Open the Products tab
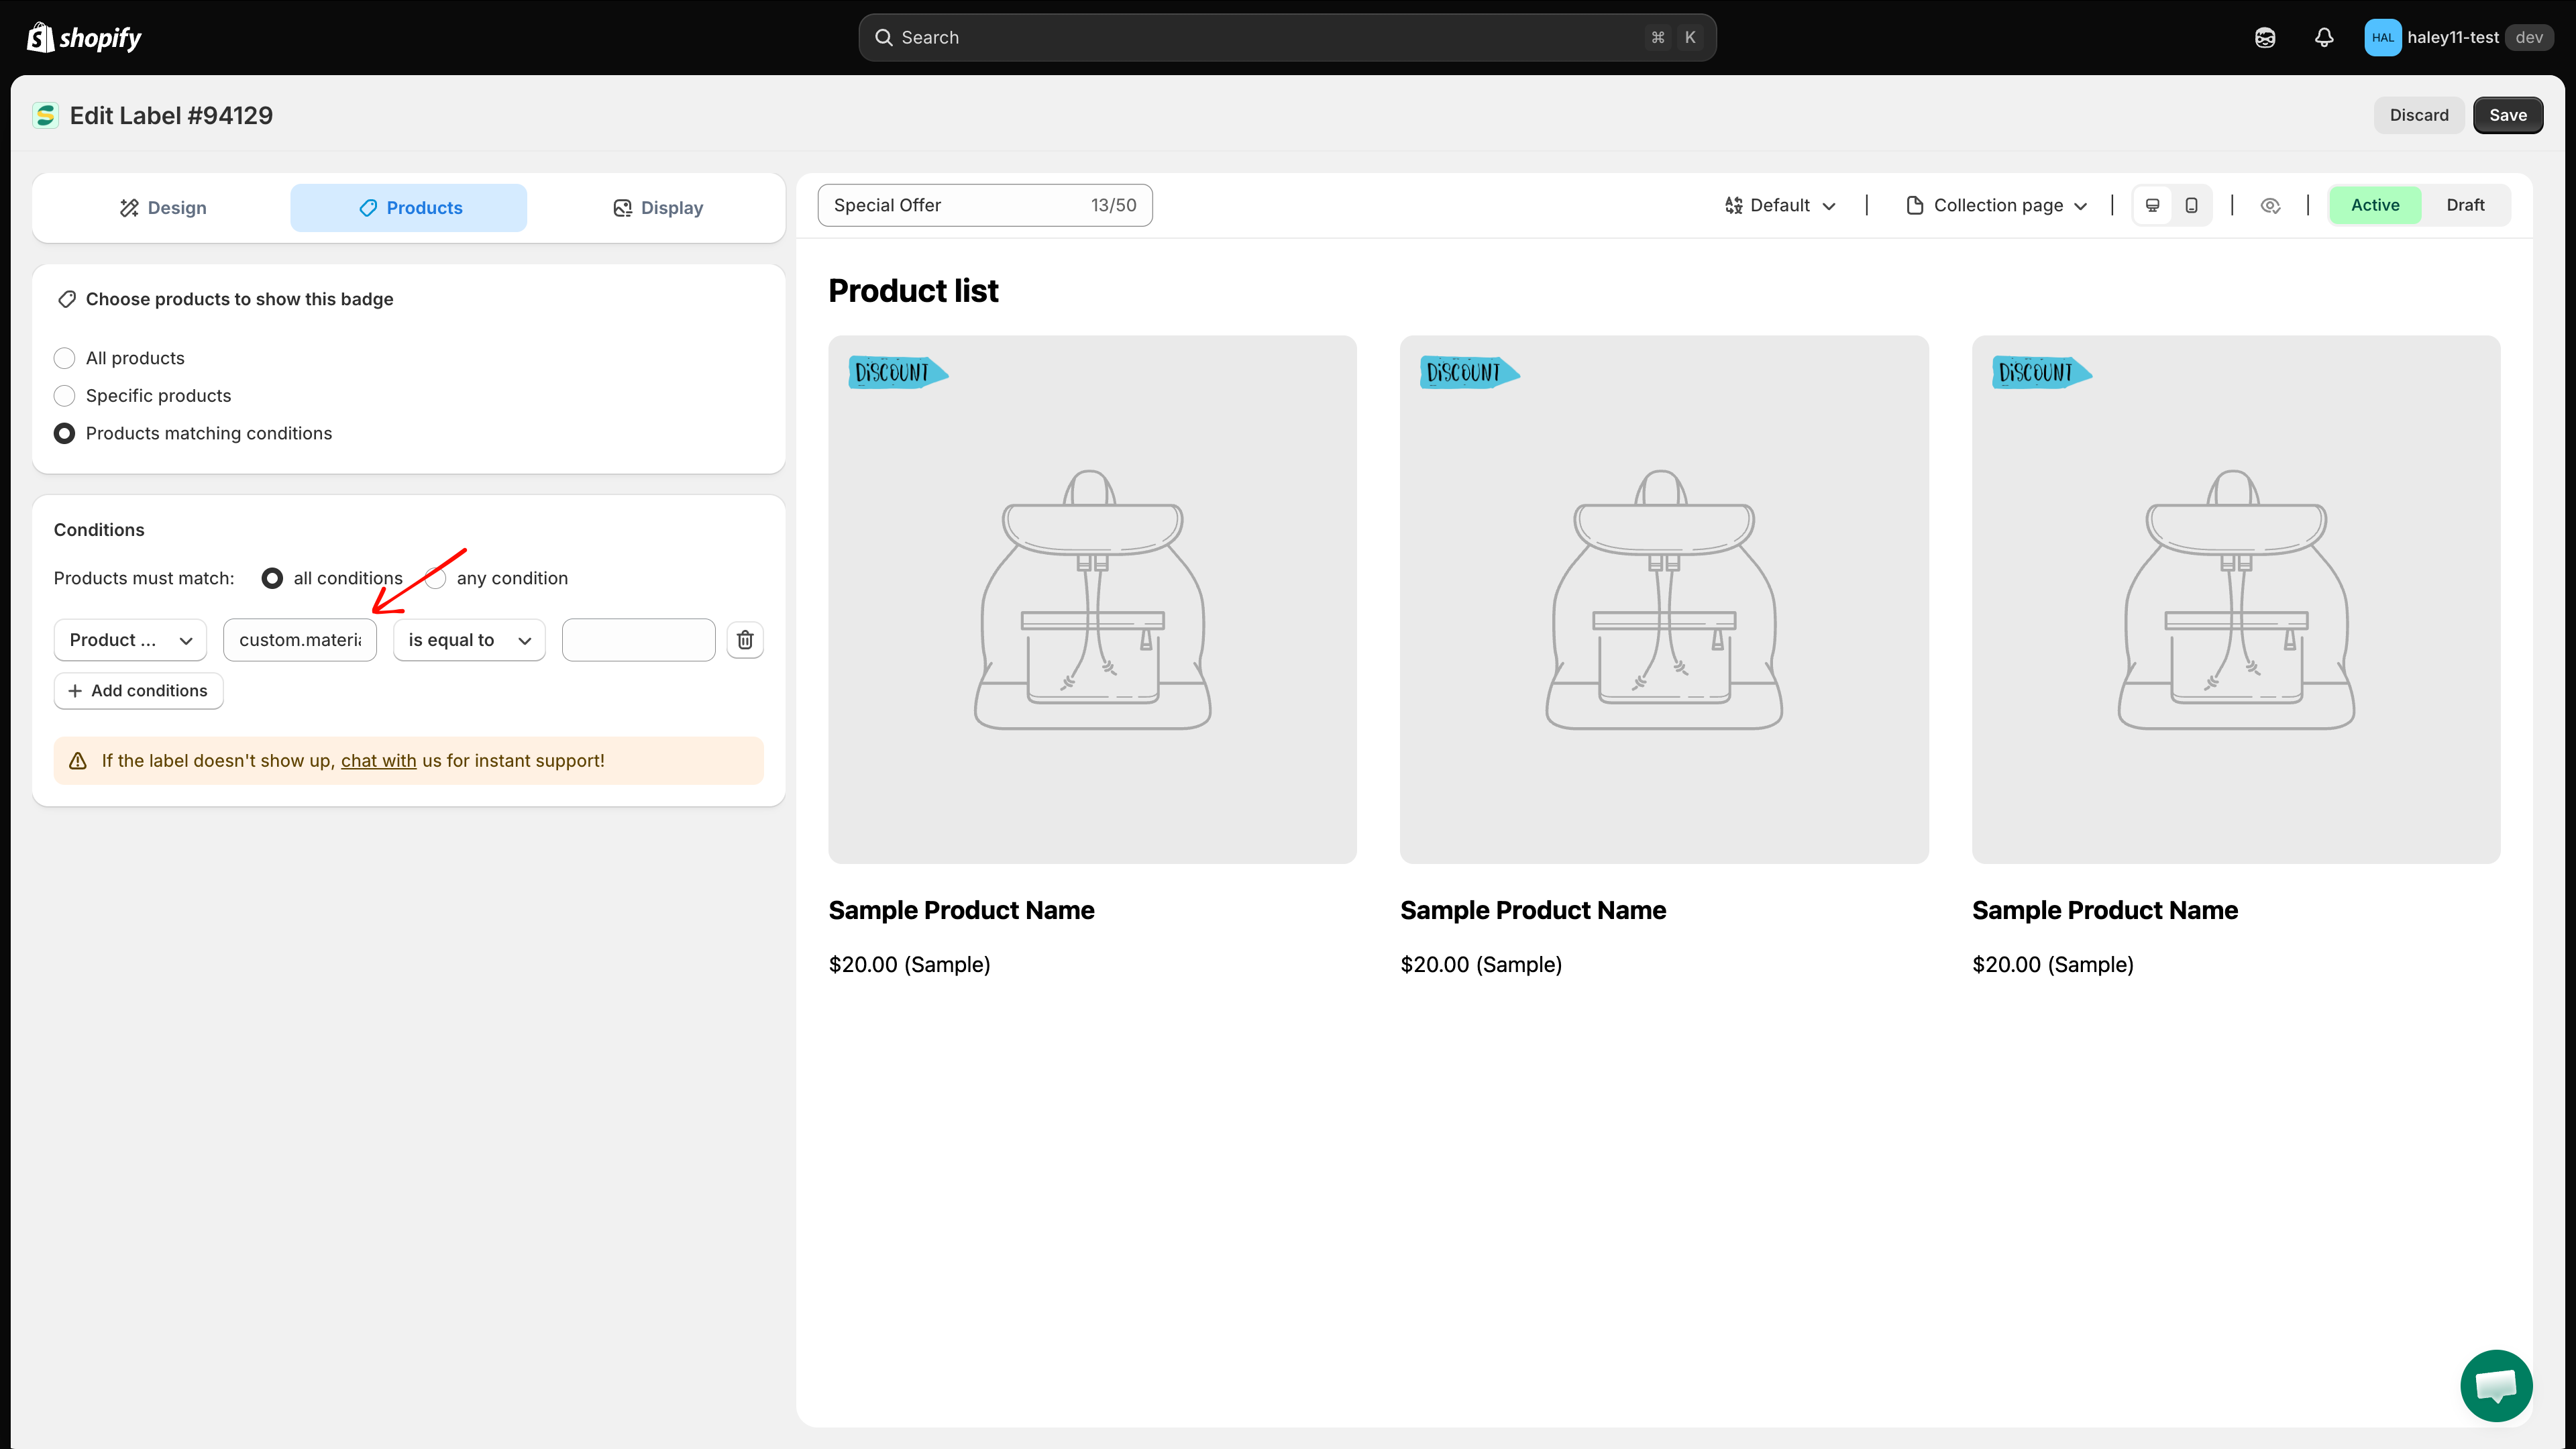The height and width of the screenshot is (1449, 2576). (x=409, y=208)
